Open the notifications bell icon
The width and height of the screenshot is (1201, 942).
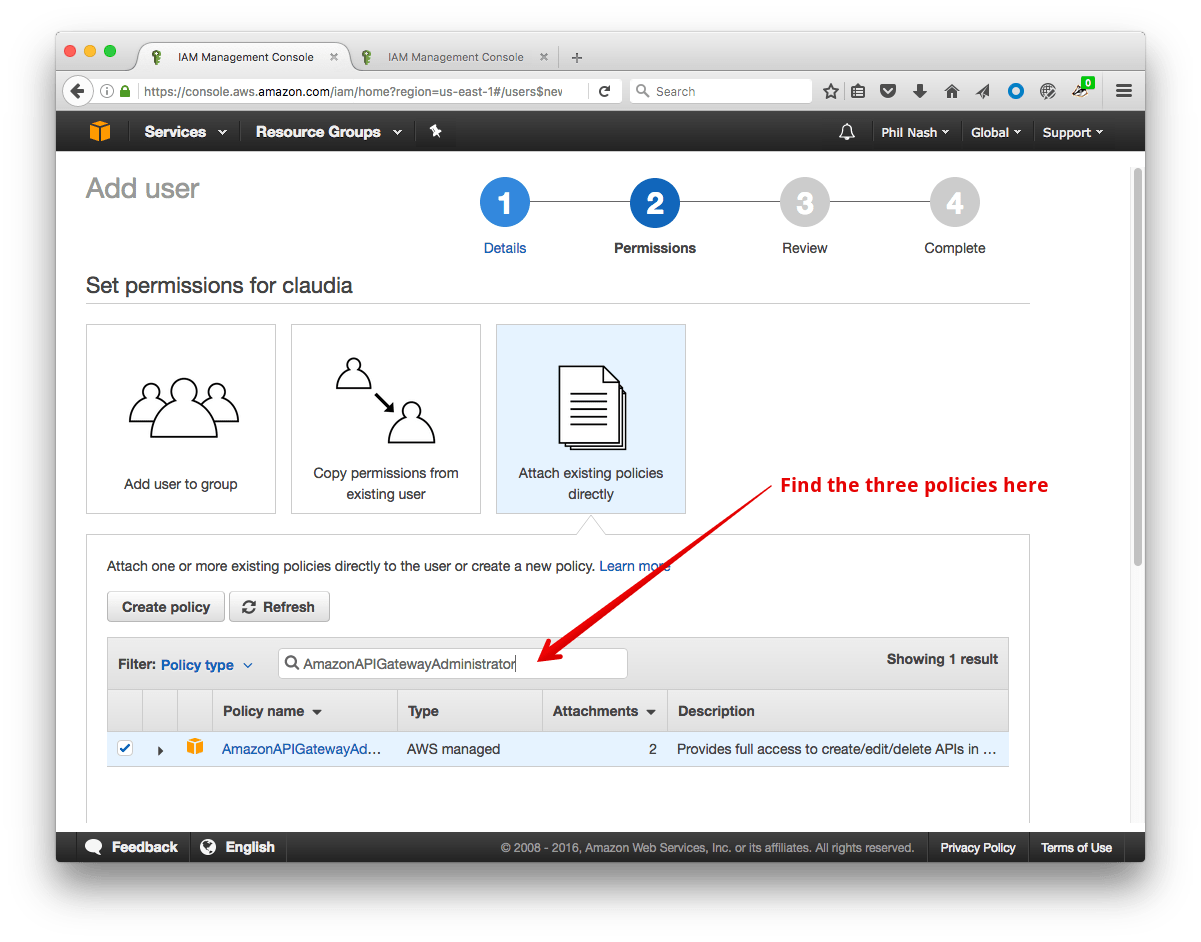click(847, 132)
